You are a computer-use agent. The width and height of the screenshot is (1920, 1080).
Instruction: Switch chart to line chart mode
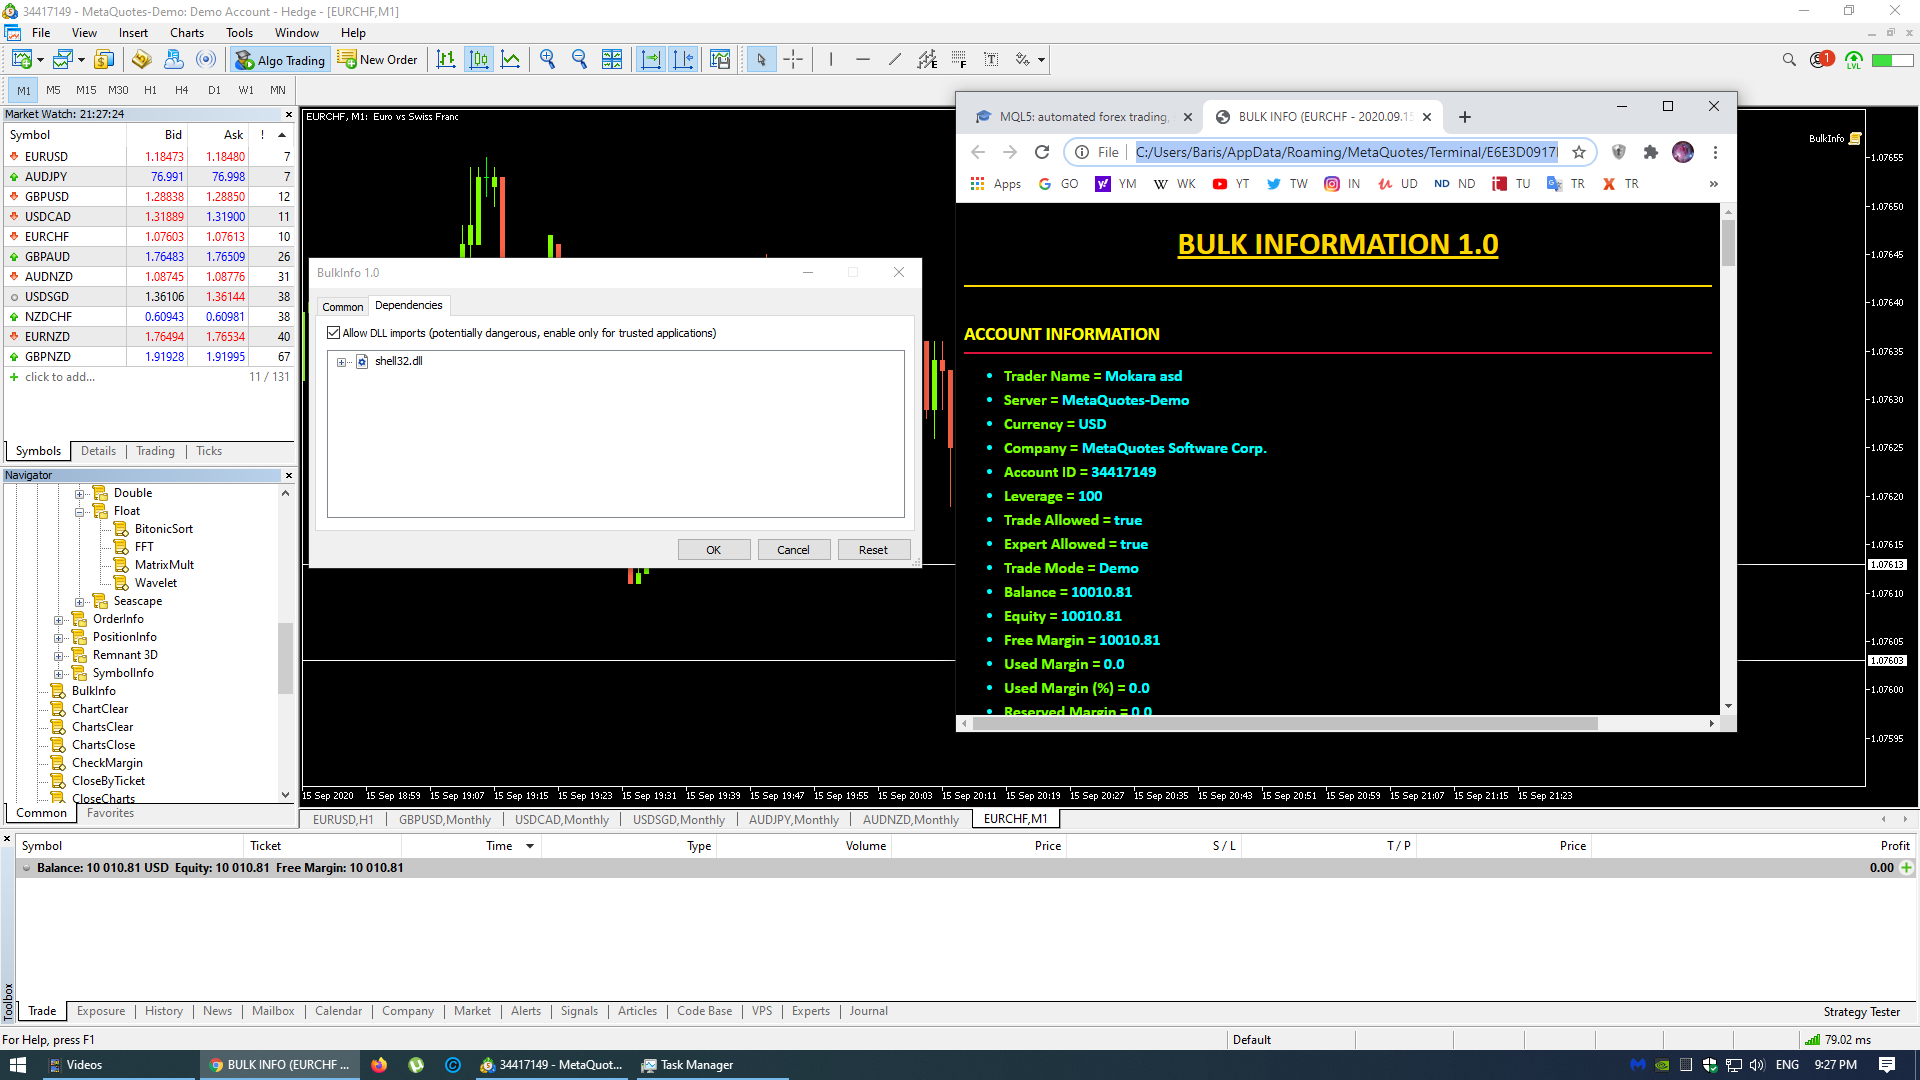[511, 59]
